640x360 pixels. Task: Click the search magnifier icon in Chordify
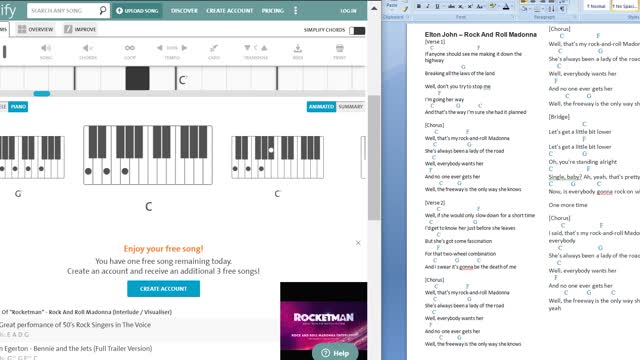tap(103, 10)
